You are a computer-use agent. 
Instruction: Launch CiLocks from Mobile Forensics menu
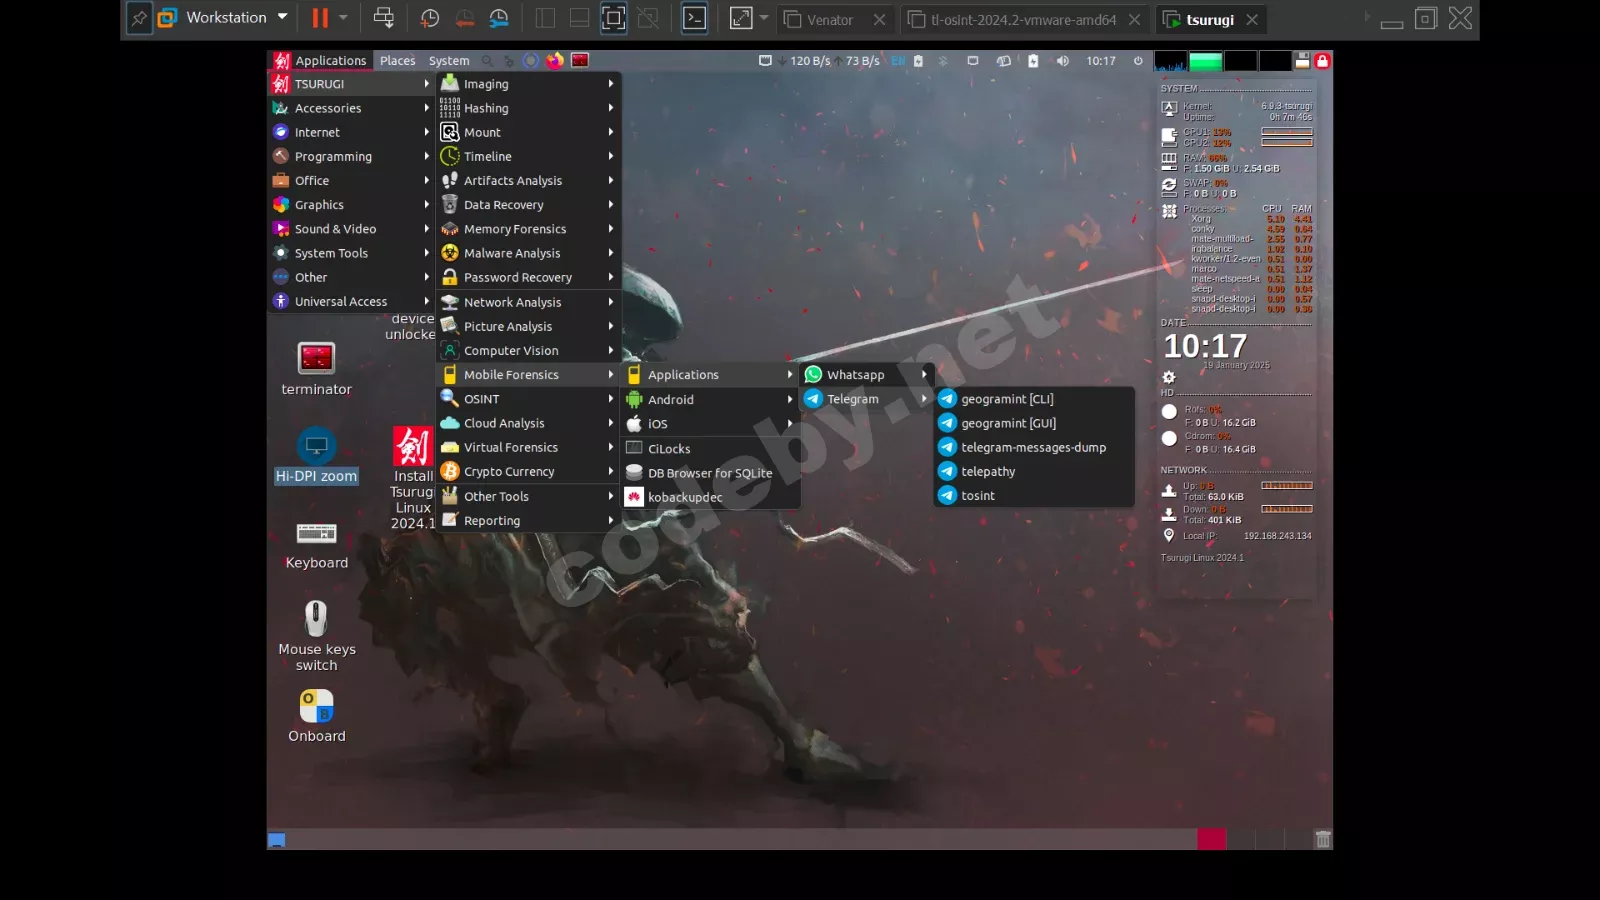click(x=710, y=449)
